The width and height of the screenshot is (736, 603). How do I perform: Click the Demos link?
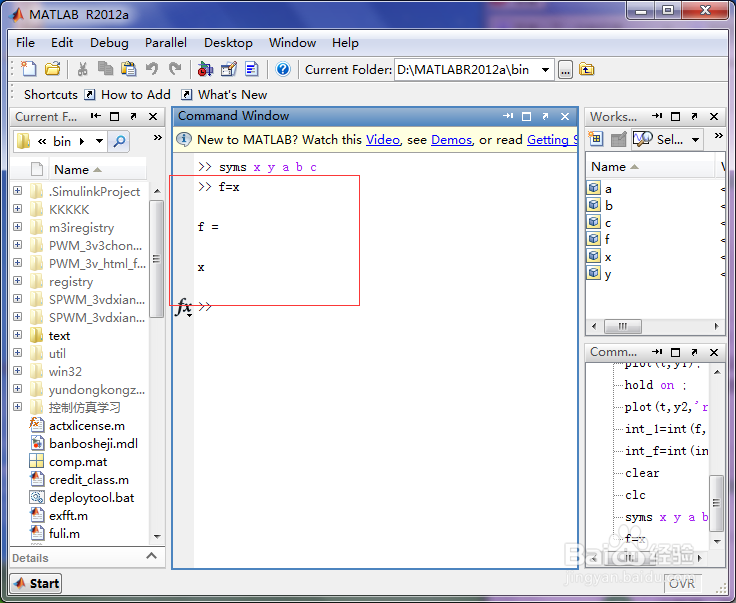click(x=451, y=140)
